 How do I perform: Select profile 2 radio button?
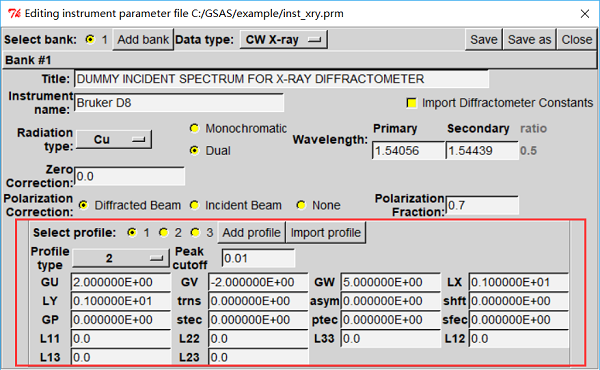pos(164,232)
